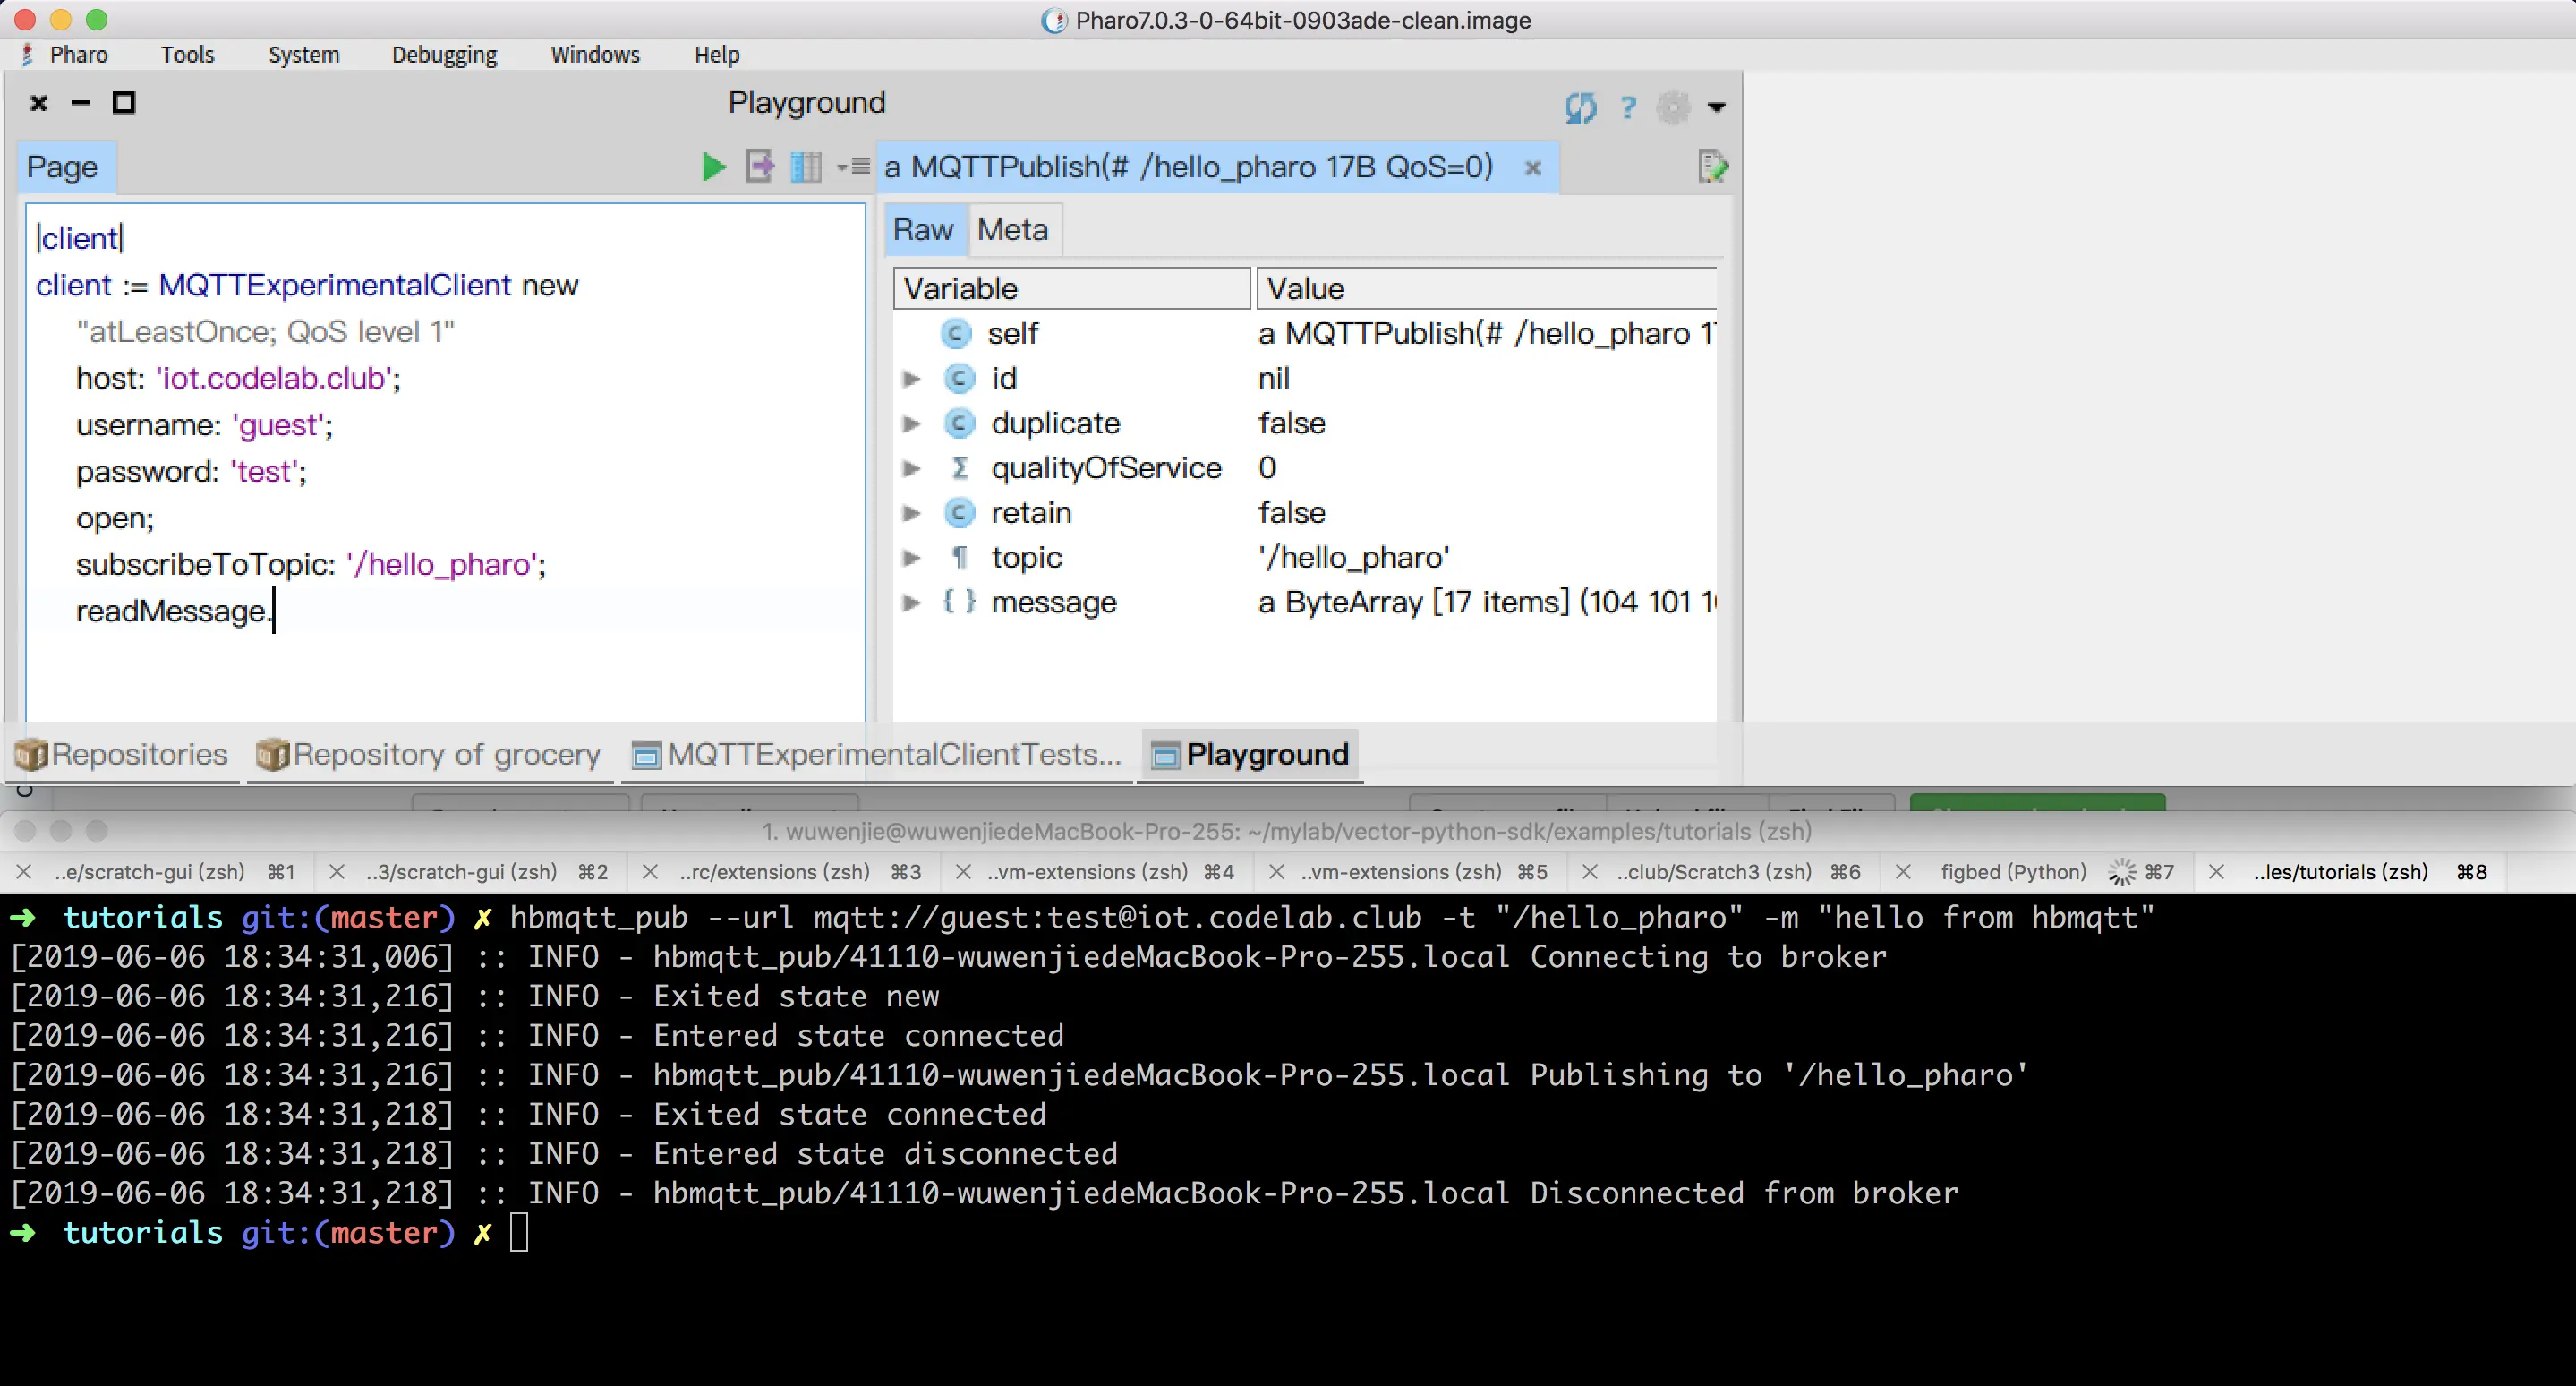
Task: Click the remote publish page icon
Action: pos(760,167)
